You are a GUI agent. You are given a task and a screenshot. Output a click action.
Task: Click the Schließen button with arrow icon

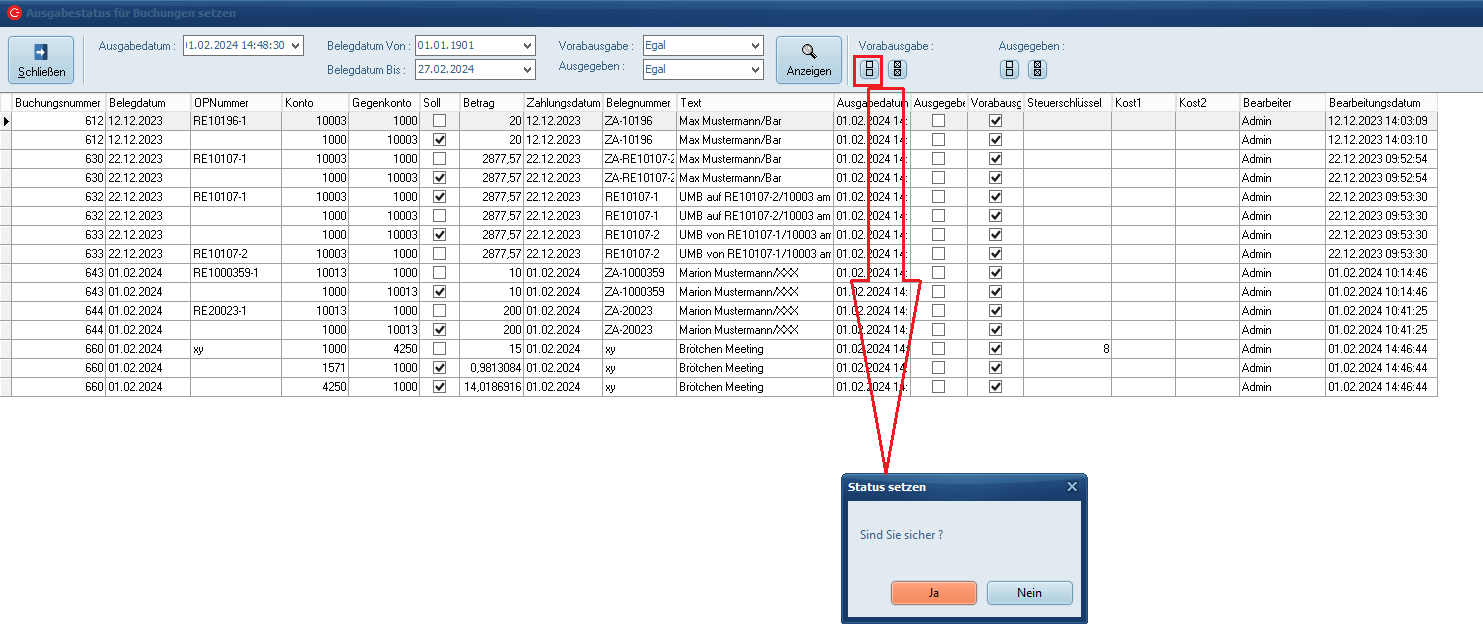(x=41, y=60)
